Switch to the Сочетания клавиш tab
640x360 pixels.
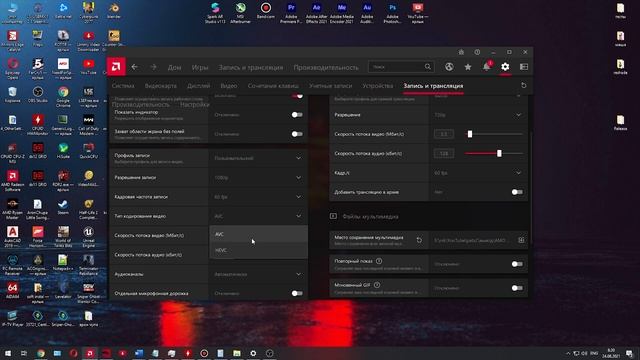pyautogui.click(x=273, y=86)
